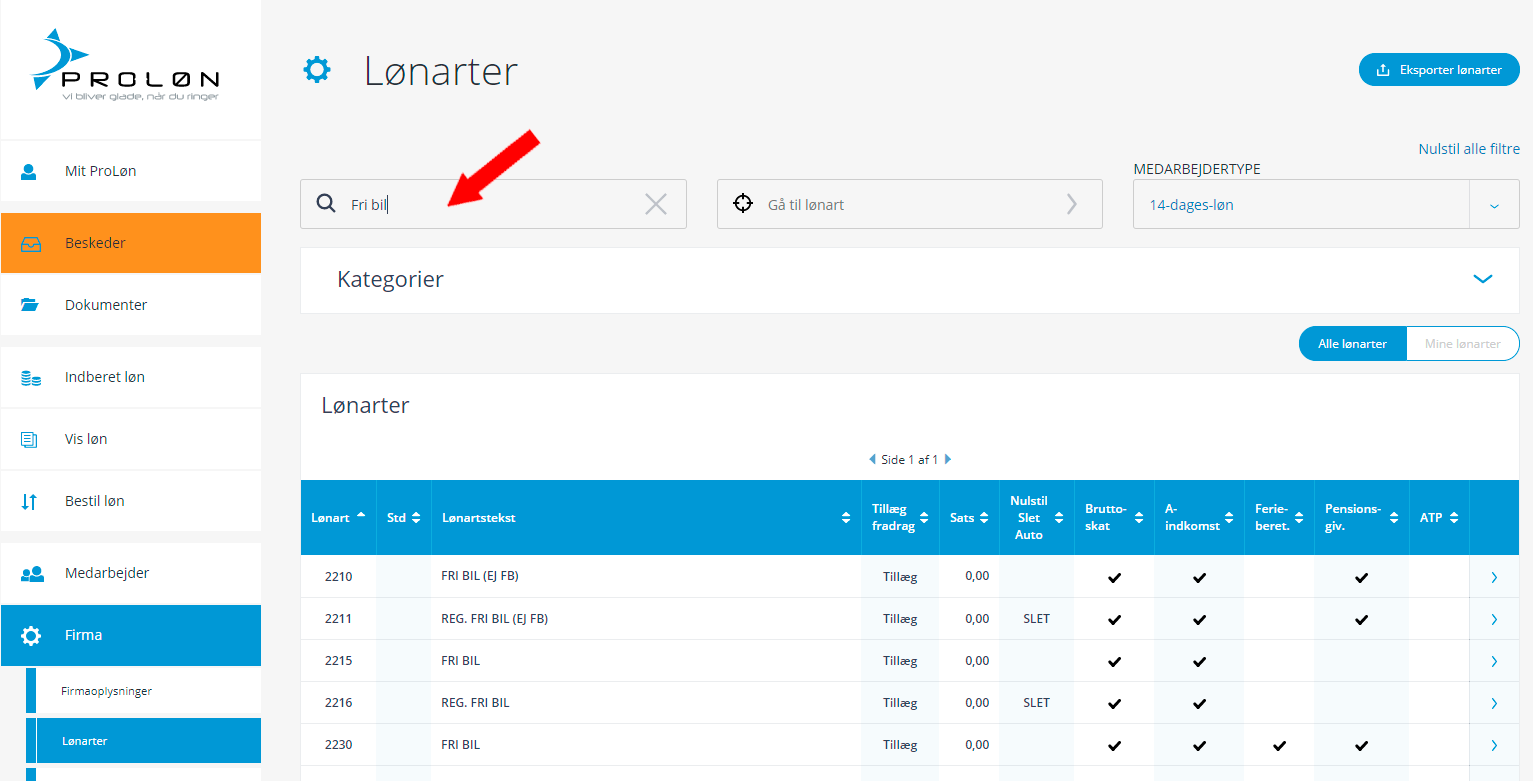Click Nulstil alle filtre link
This screenshot has height=781, width=1533.
click(x=1468, y=149)
